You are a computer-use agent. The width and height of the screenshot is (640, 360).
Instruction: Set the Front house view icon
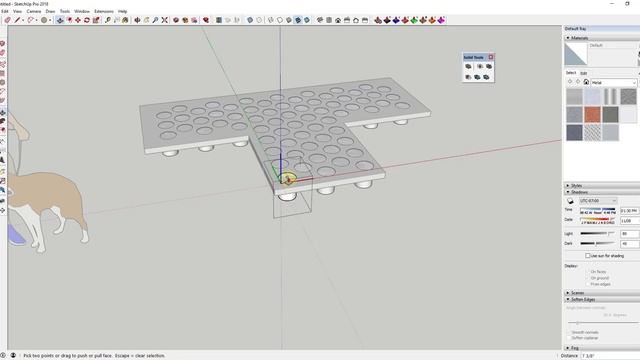[x=338, y=20]
